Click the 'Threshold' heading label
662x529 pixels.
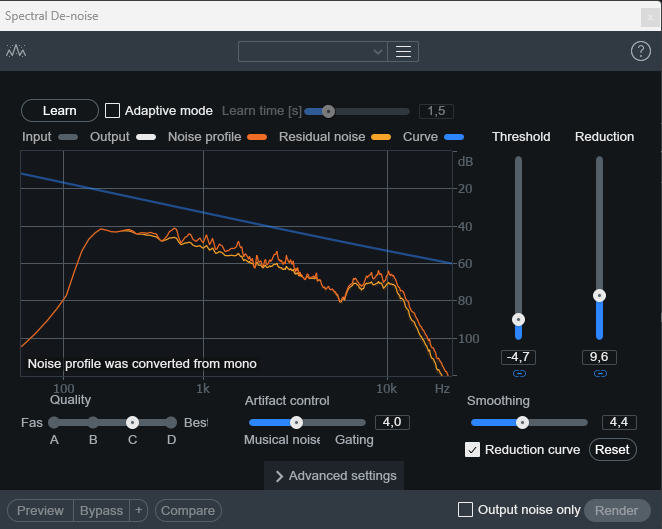pyautogui.click(x=521, y=137)
